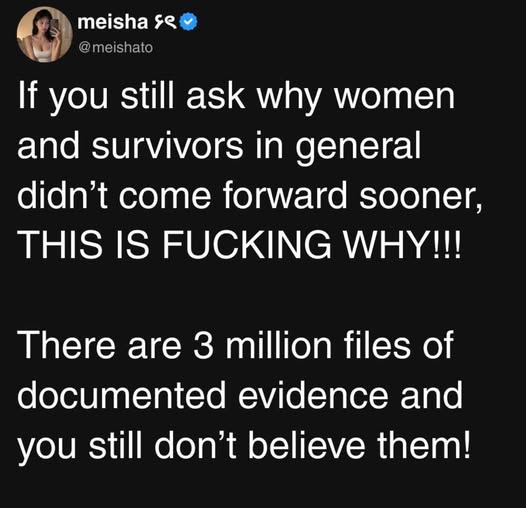The height and width of the screenshot is (508, 526).
Task: Click the number '3' before million
Action: point(203,346)
